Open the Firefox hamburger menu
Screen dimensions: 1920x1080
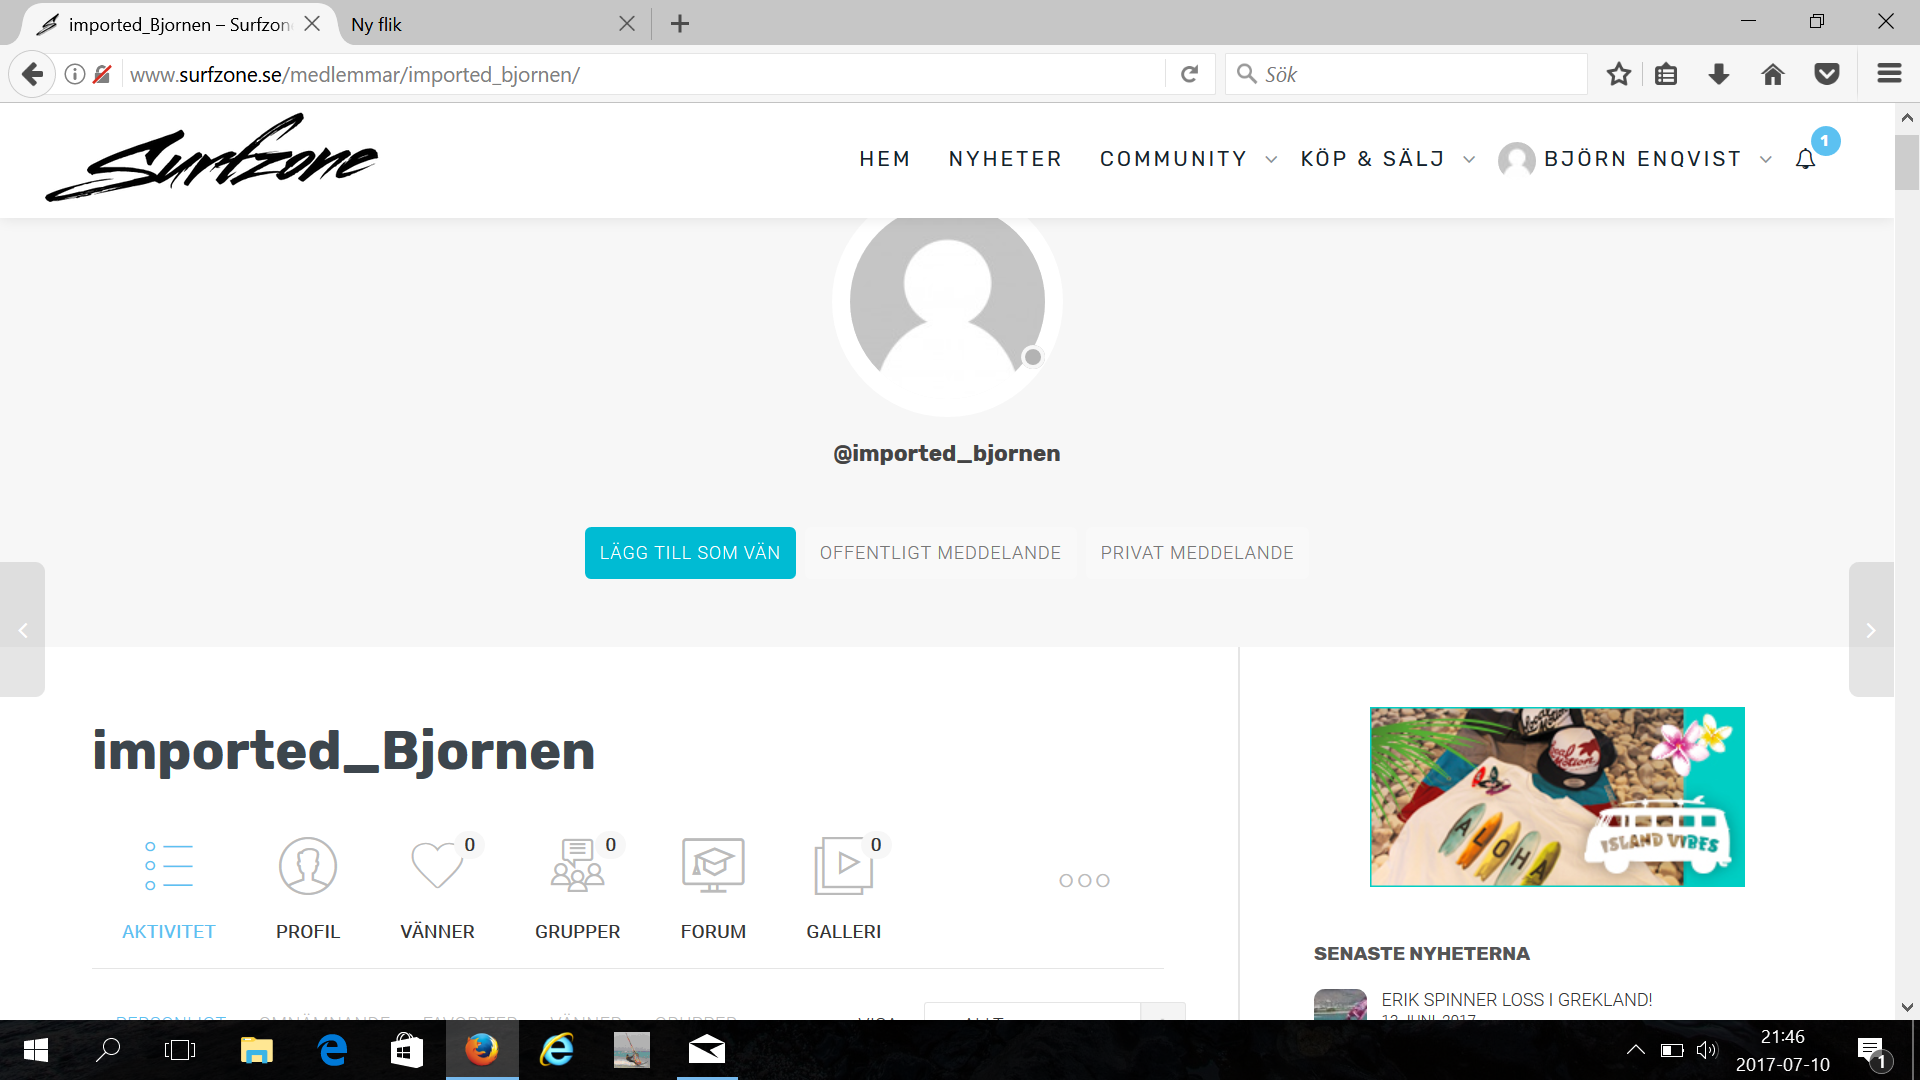point(1889,74)
